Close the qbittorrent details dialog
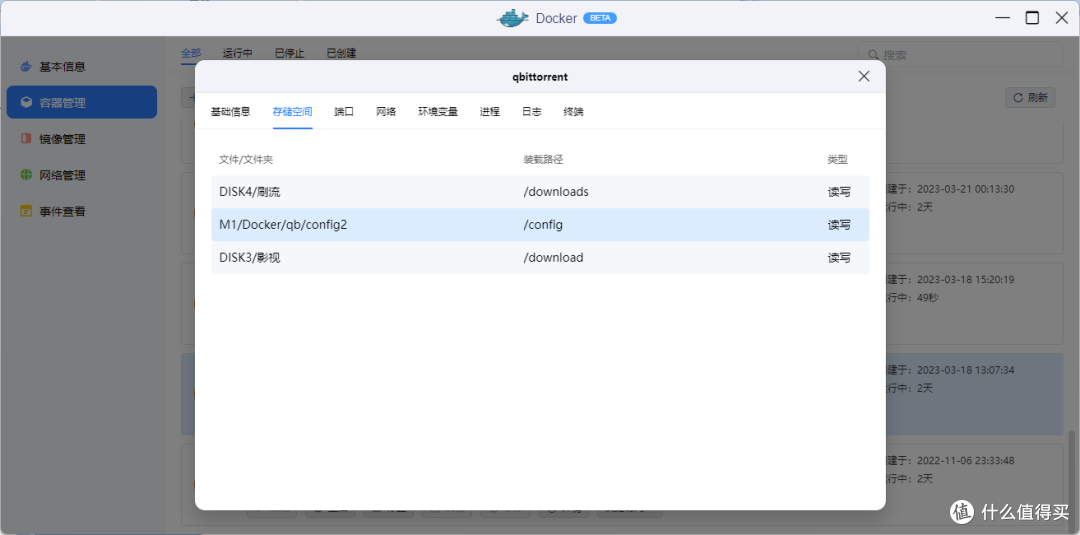Screen dimensions: 1080x535 [864, 76]
